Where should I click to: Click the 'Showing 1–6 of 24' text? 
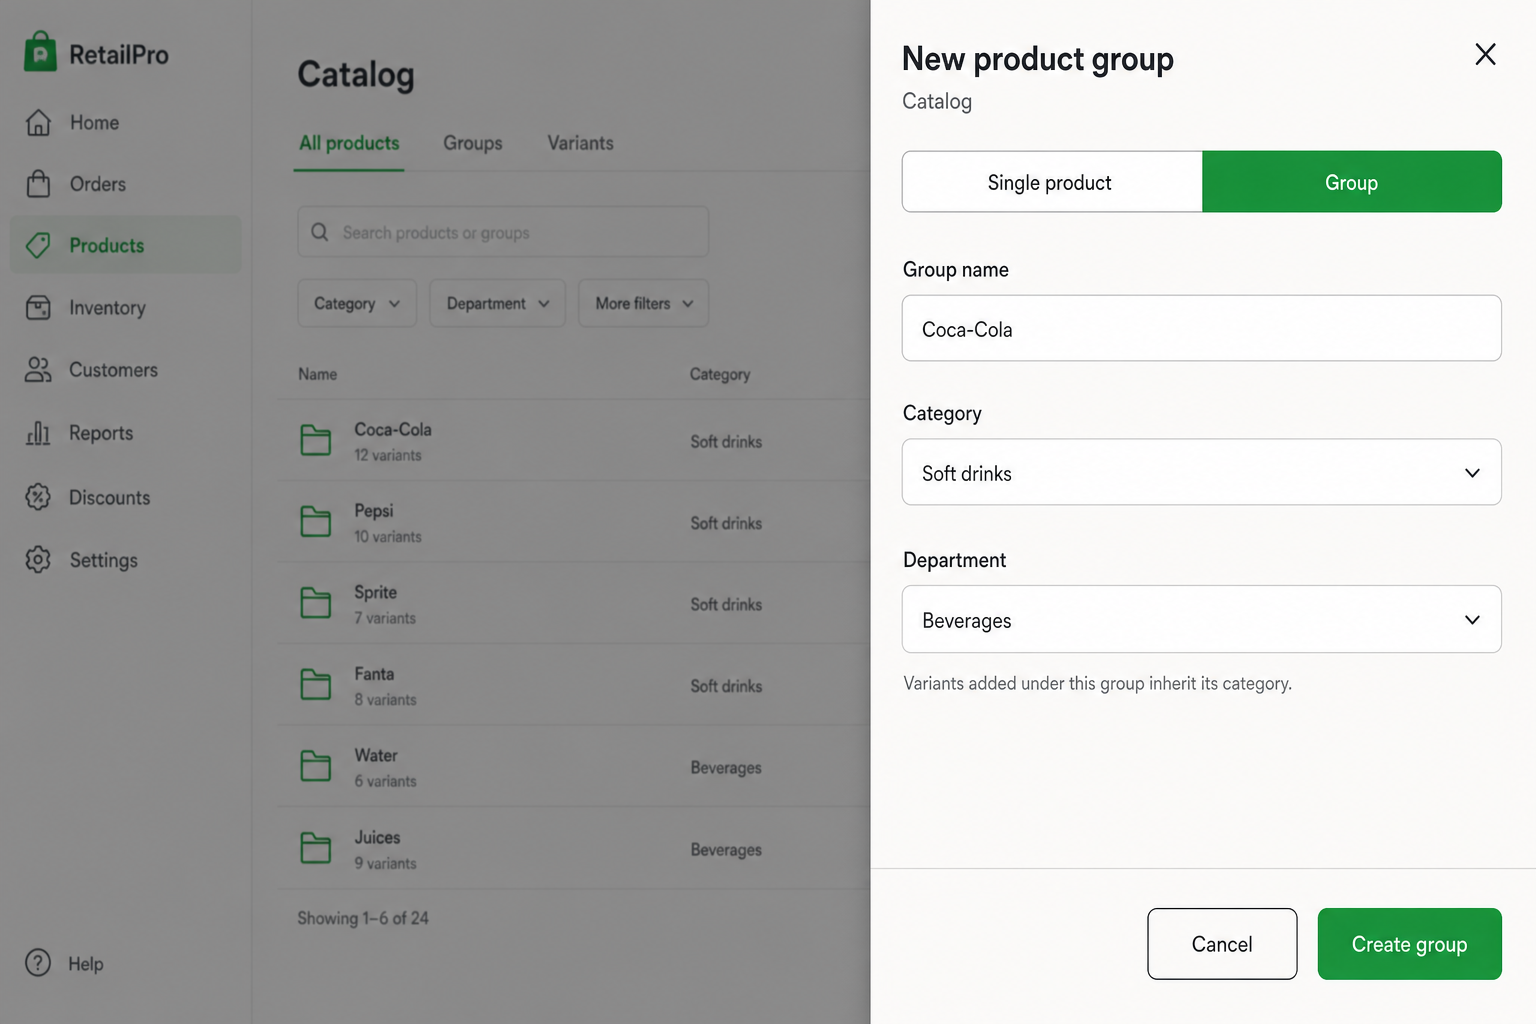363,918
